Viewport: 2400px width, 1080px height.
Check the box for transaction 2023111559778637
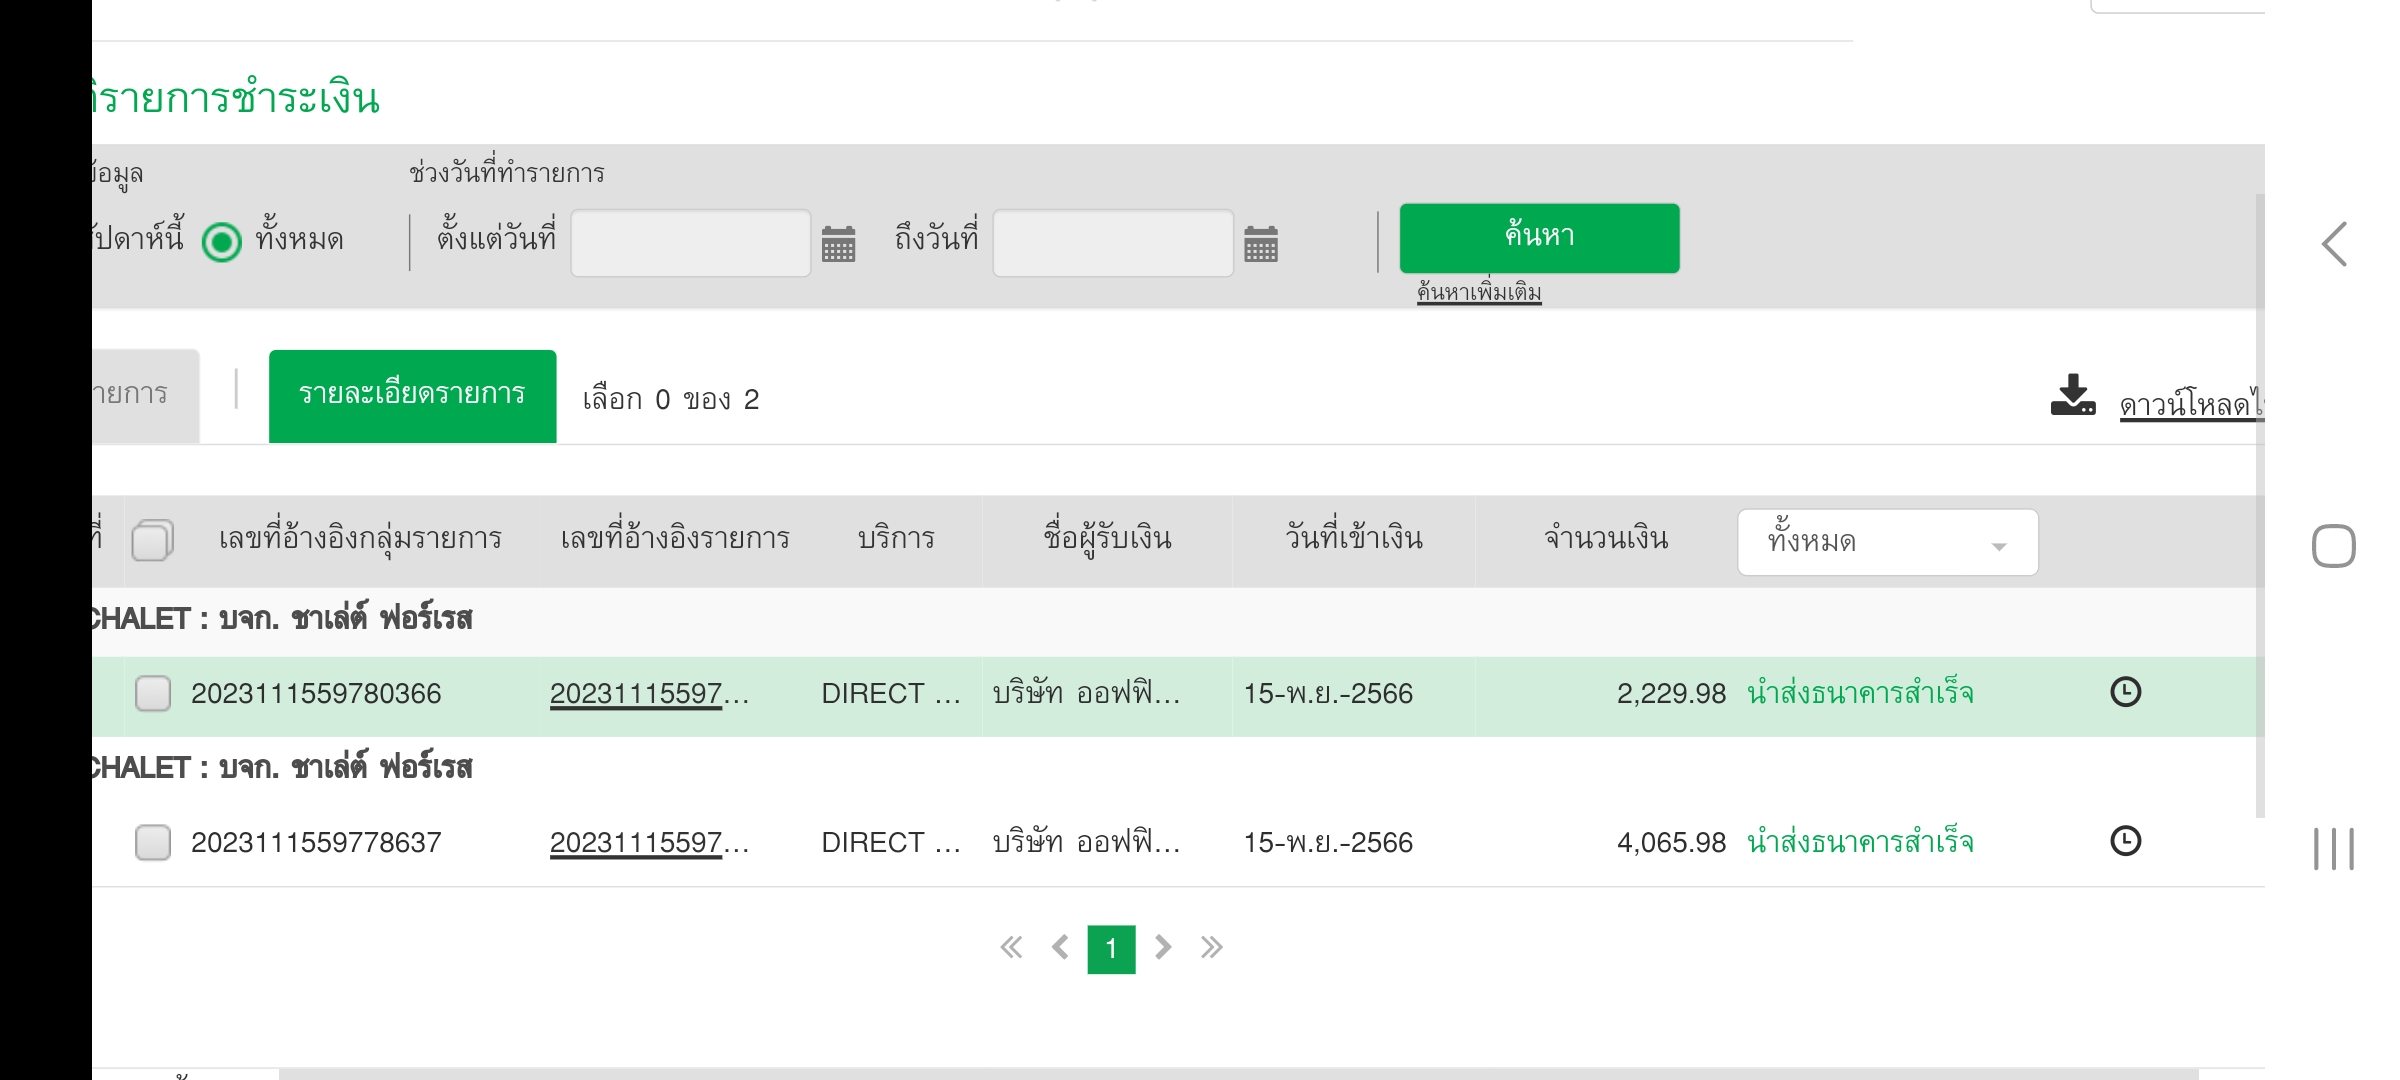153,842
